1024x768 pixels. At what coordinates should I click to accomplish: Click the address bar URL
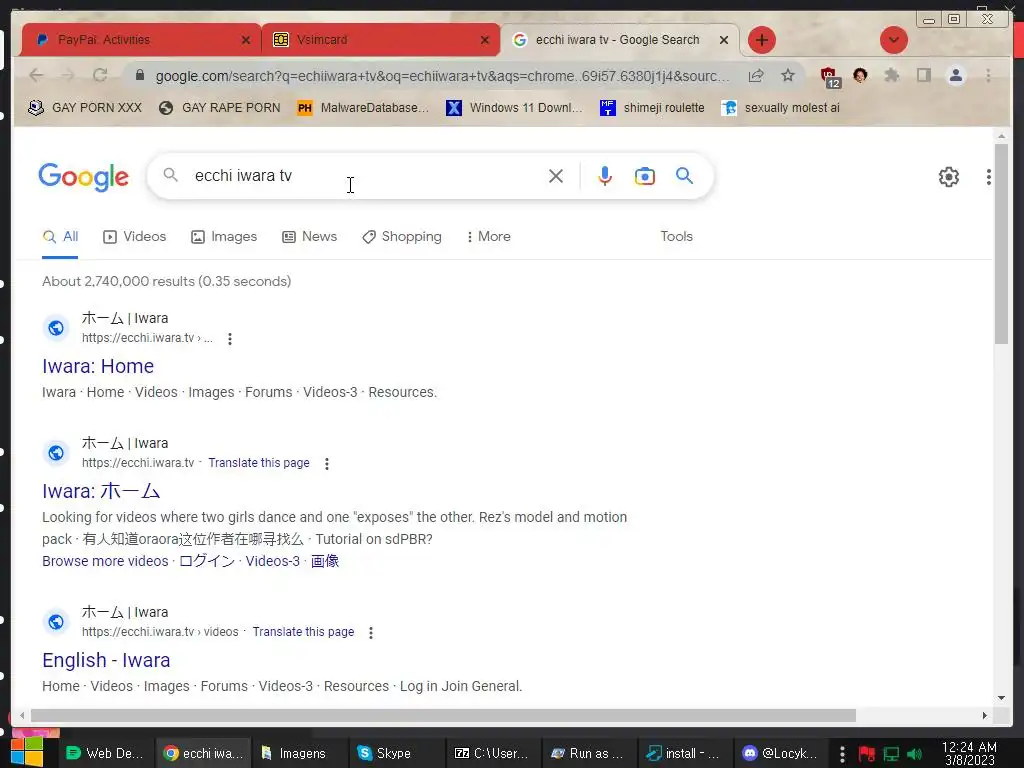tap(442, 76)
